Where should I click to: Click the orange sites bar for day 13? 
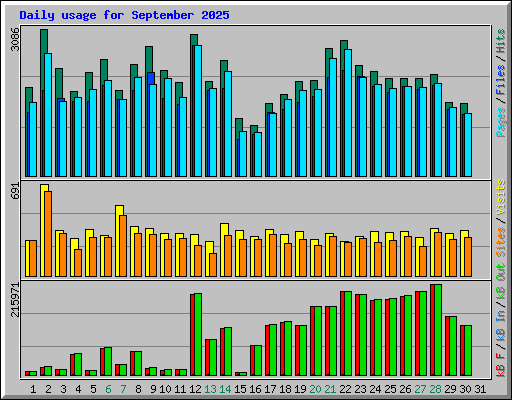tap(213, 265)
